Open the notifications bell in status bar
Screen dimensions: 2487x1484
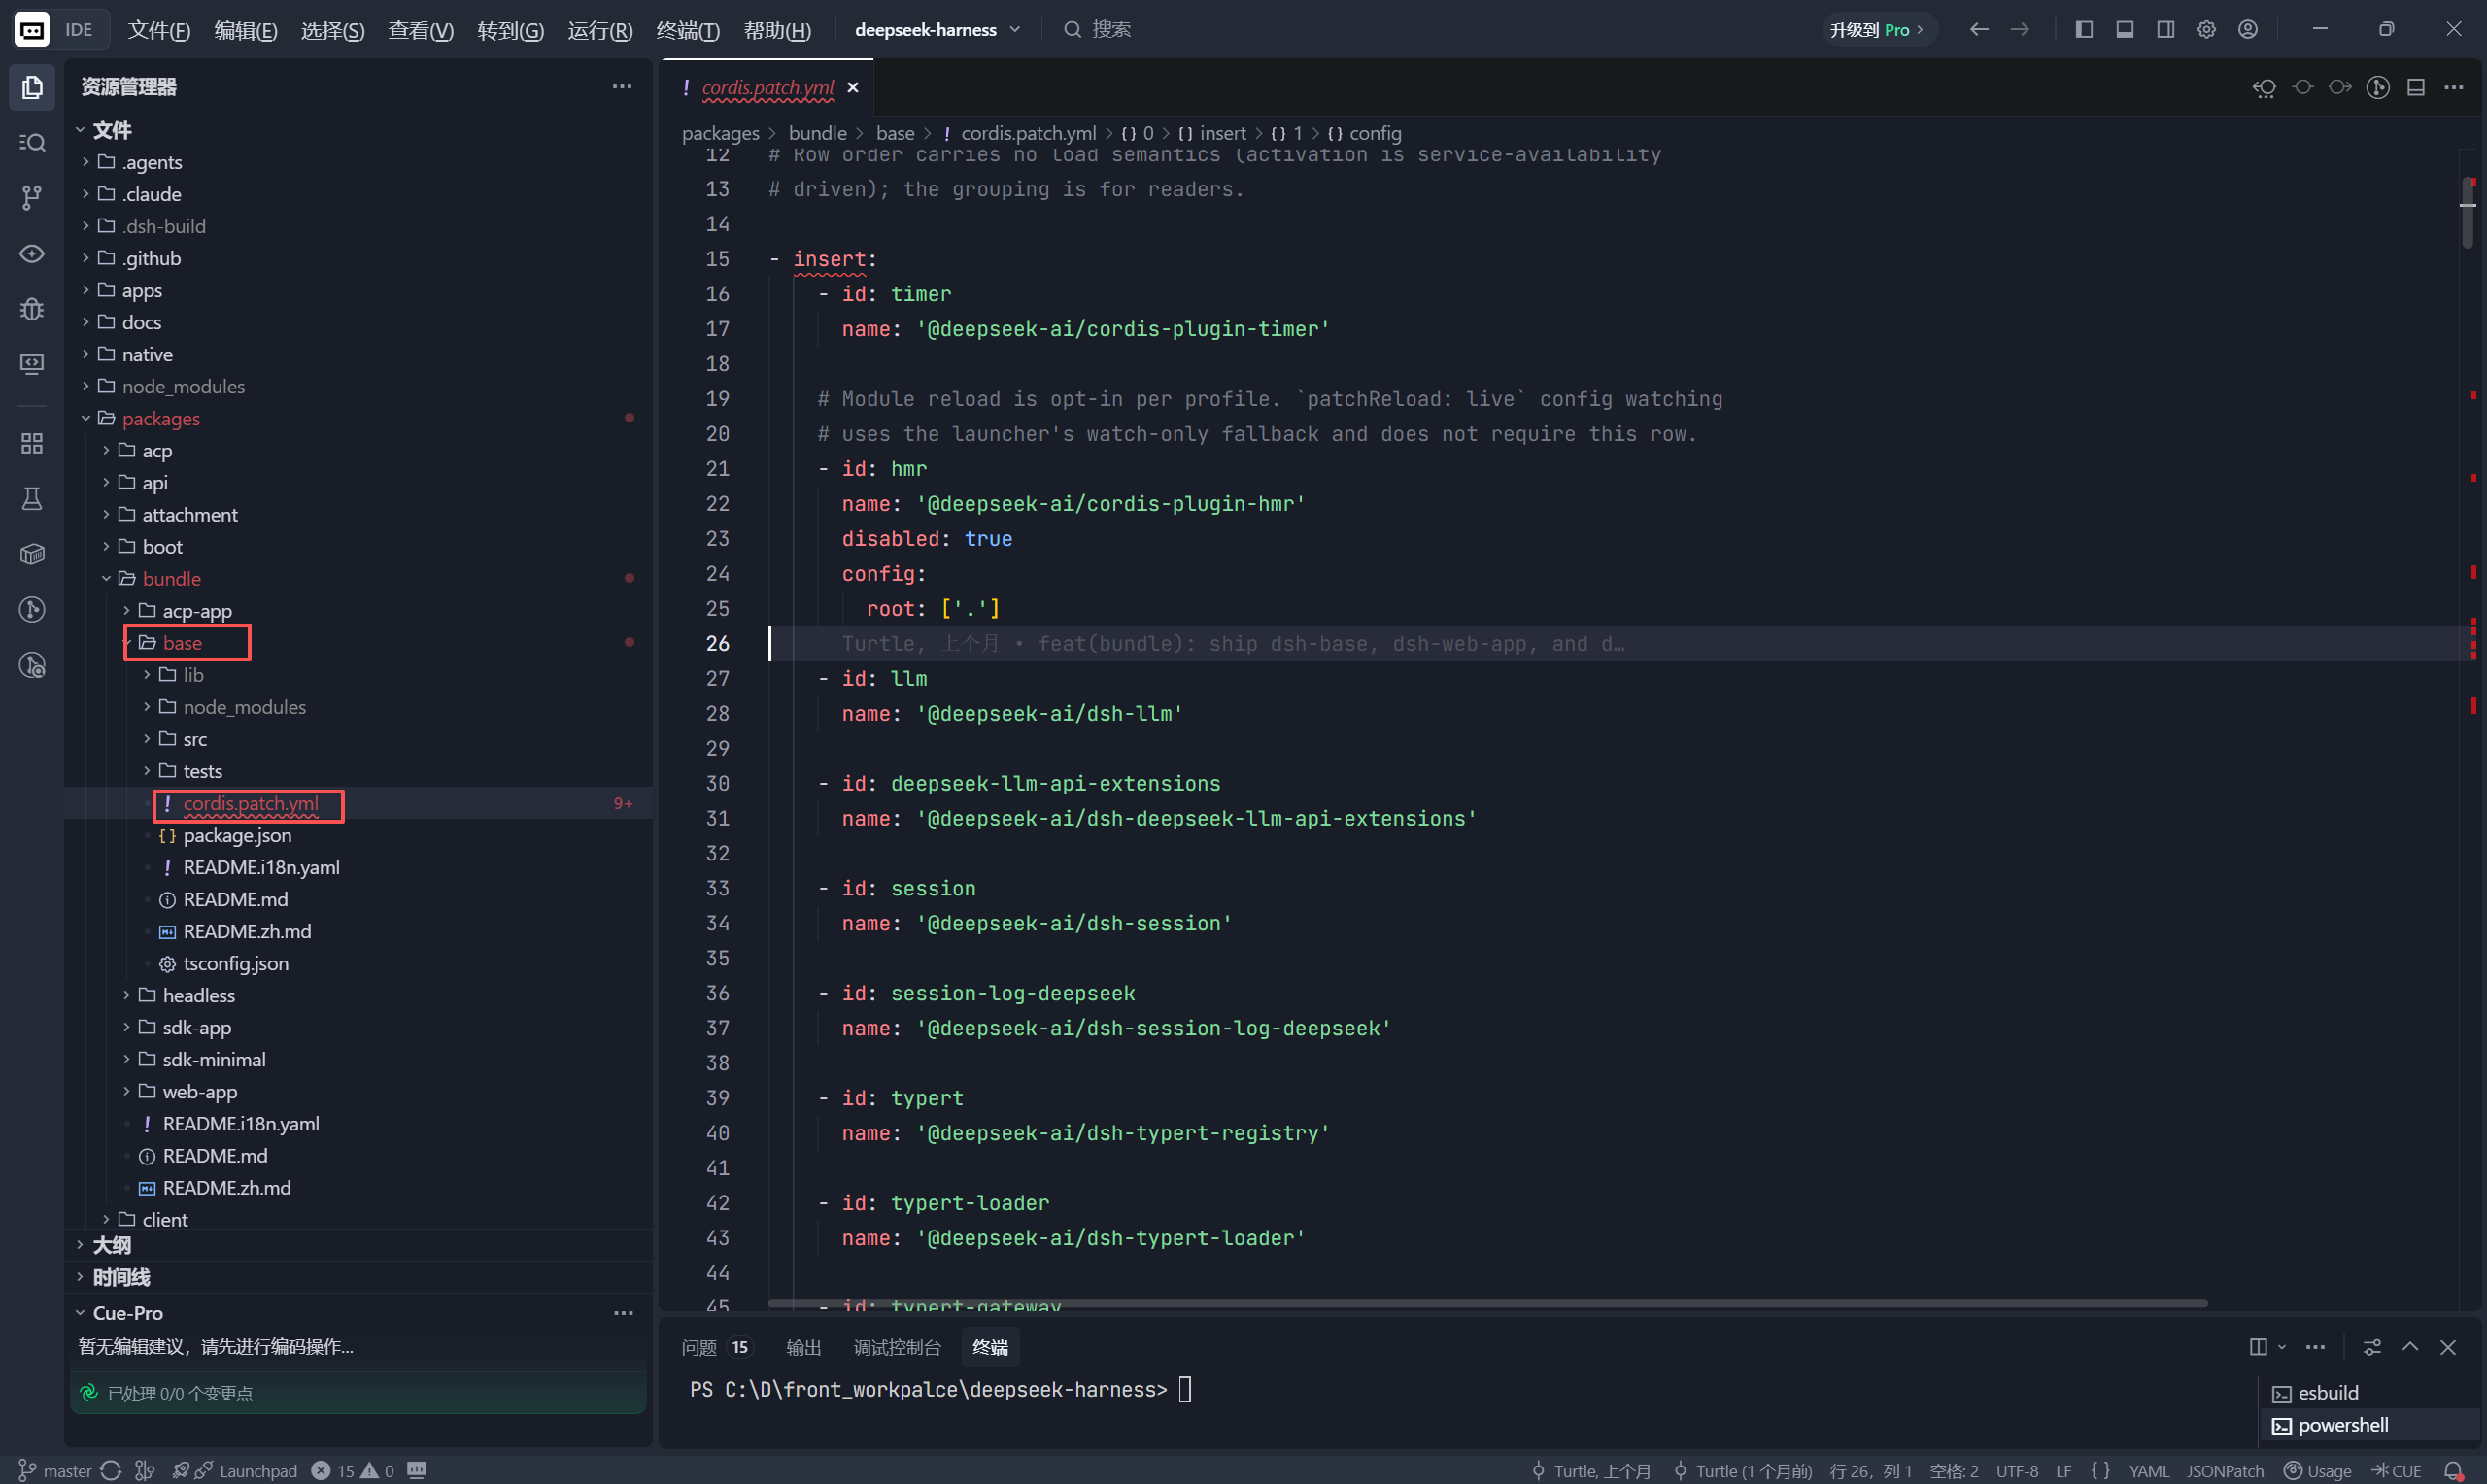point(2453,1470)
